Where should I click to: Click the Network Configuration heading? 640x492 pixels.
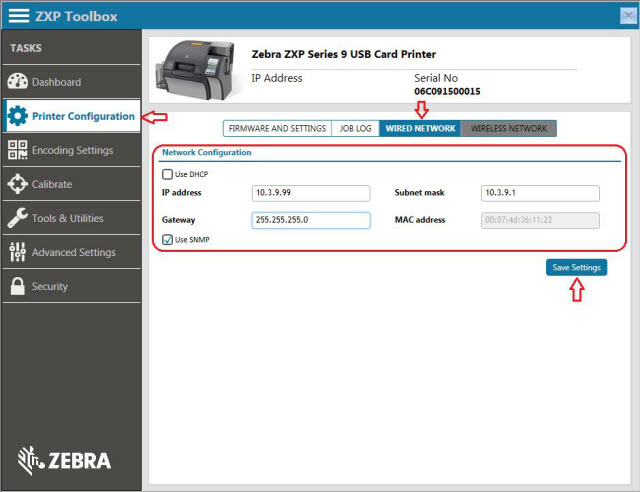pyautogui.click(x=207, y=152)
